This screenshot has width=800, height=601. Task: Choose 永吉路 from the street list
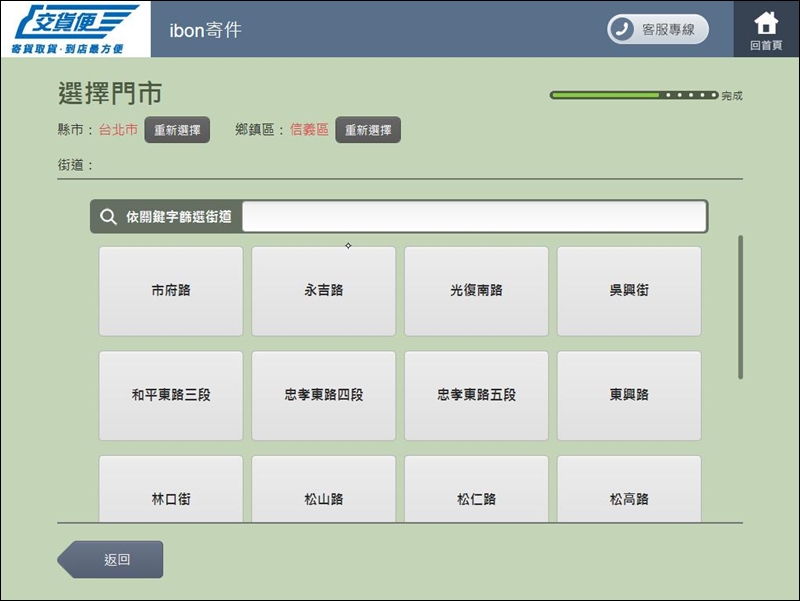tap(324, 291)
